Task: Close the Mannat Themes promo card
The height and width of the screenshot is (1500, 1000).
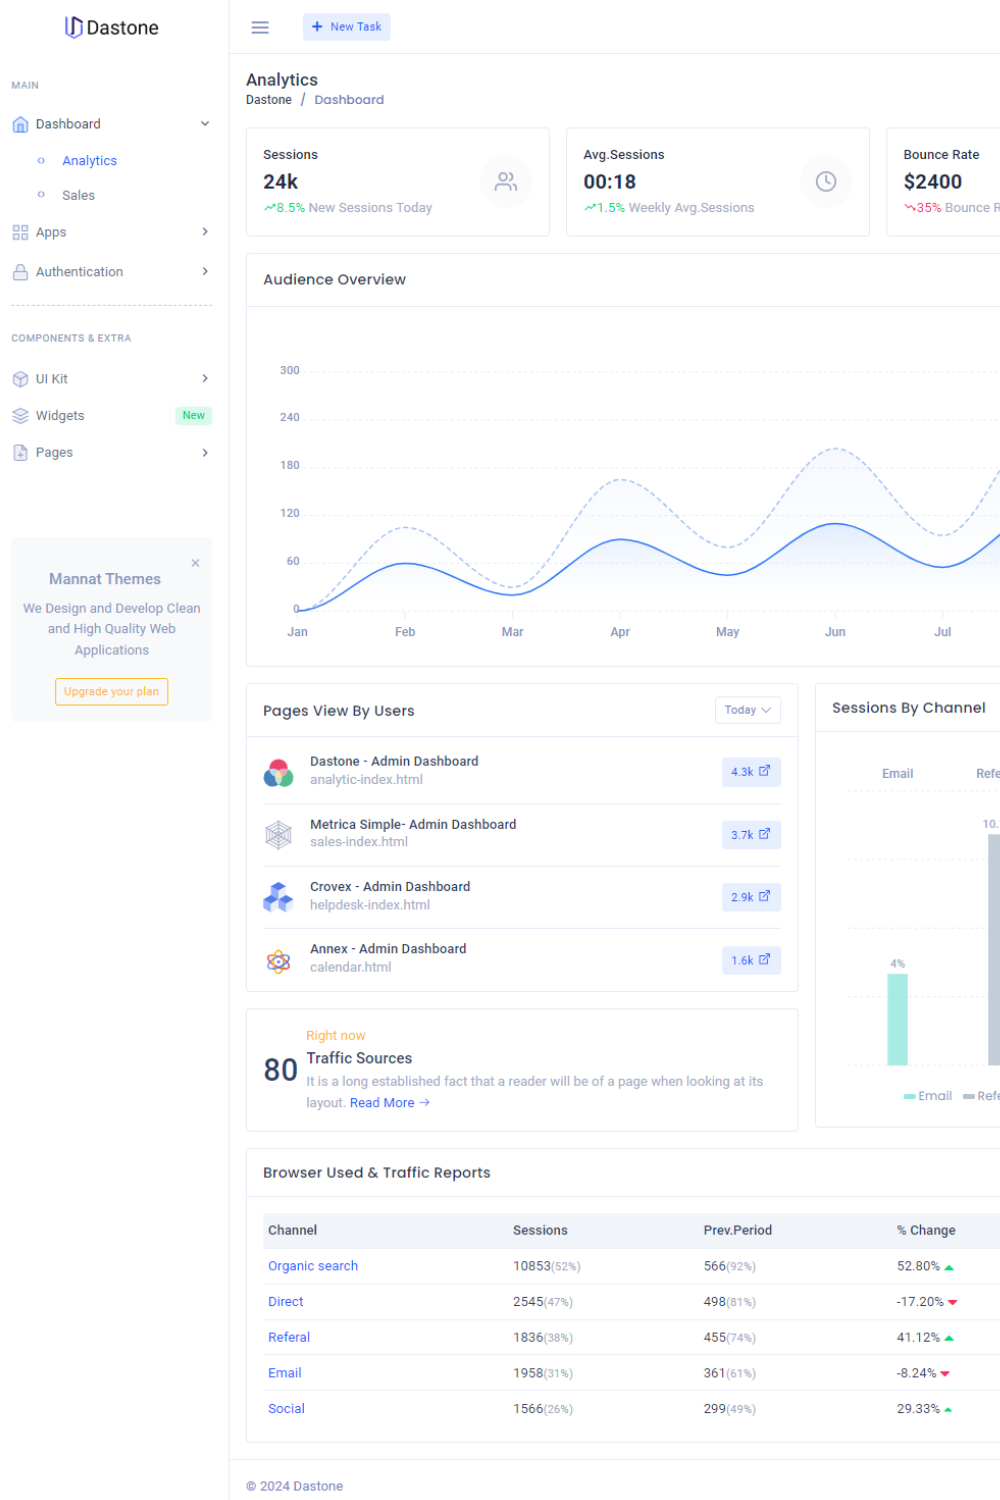Action: point(195,563)
